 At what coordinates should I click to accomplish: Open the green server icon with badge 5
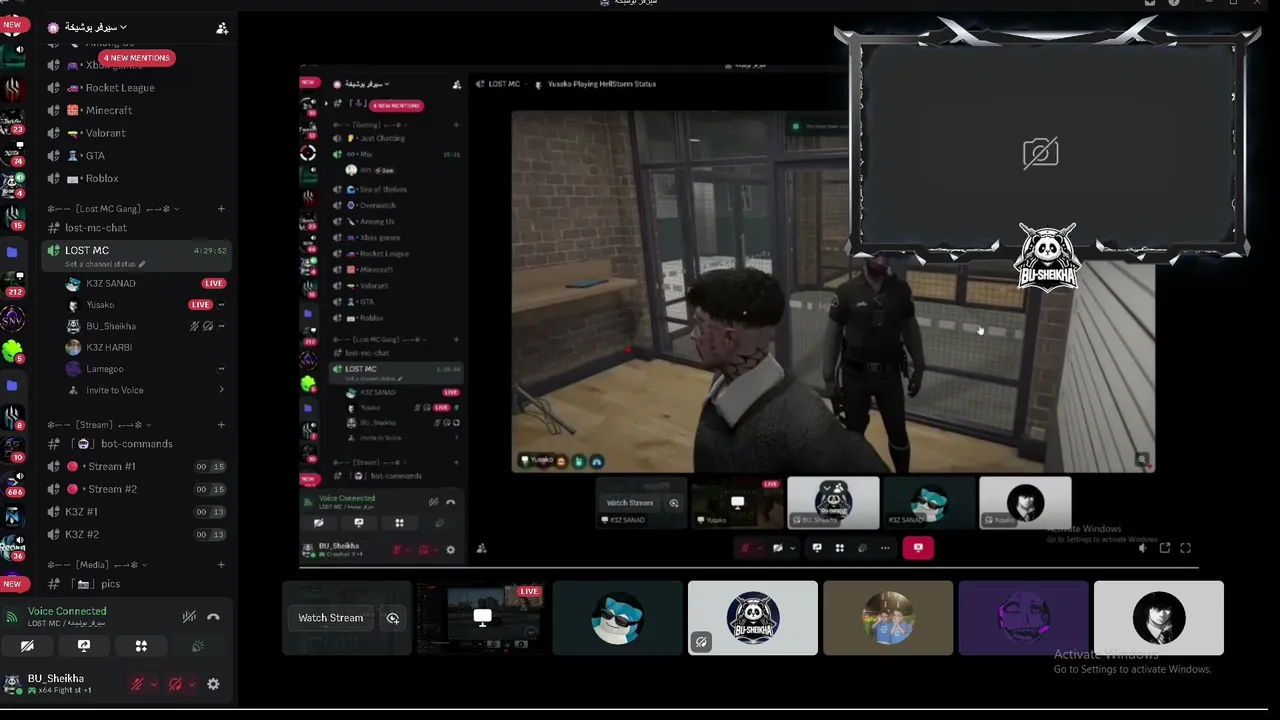(x=13, y=351)
